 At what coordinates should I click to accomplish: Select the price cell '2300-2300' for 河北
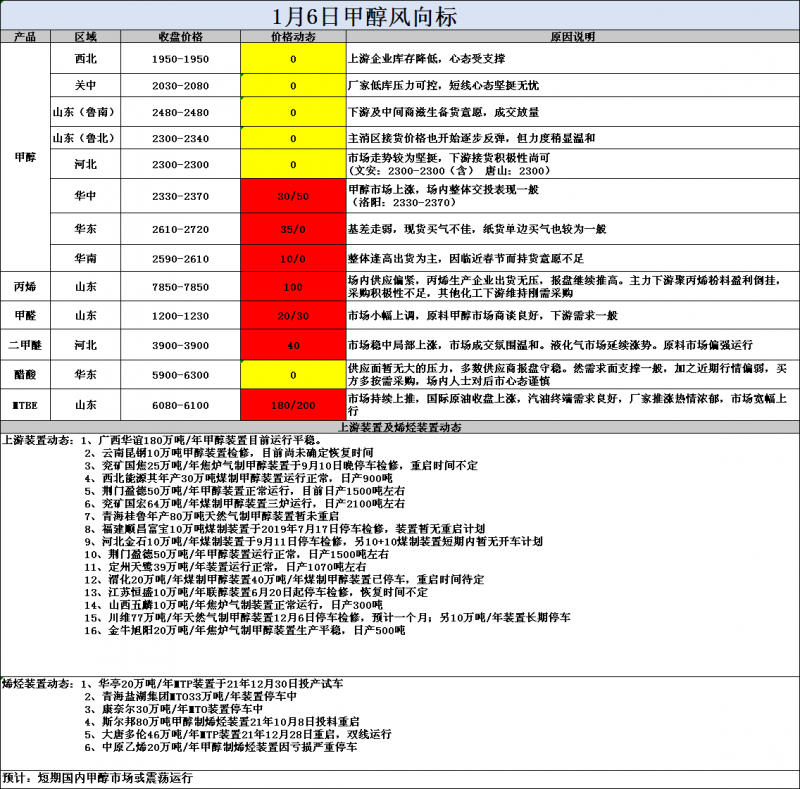point(180,164)
